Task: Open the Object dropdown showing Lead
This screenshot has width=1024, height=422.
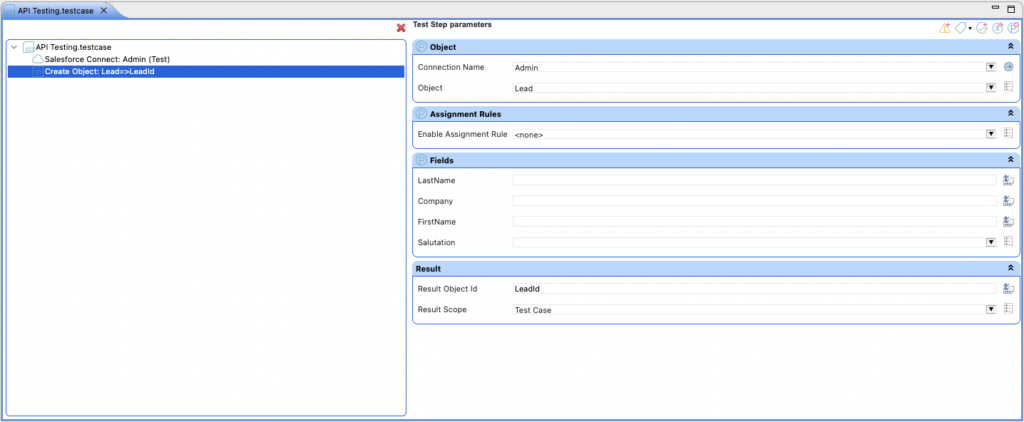Action: tap(991, 88)
